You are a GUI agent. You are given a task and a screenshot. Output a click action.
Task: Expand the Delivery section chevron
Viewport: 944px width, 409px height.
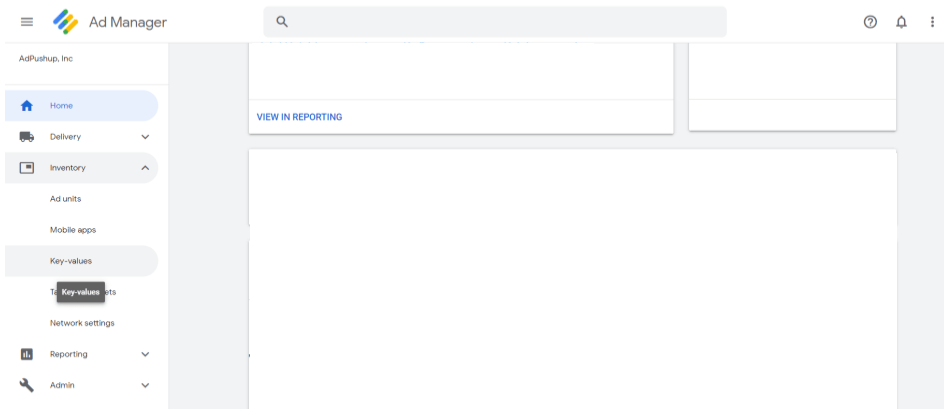click(145, 137)
